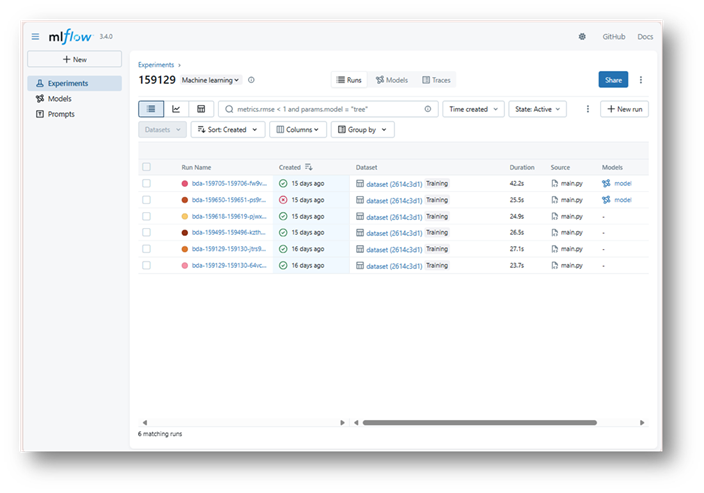Image resolution: width=704 pixels, height=493 pixels.
Task: Select checkbox for run bda-159129-159130-64vc
Action: [146, 265]
